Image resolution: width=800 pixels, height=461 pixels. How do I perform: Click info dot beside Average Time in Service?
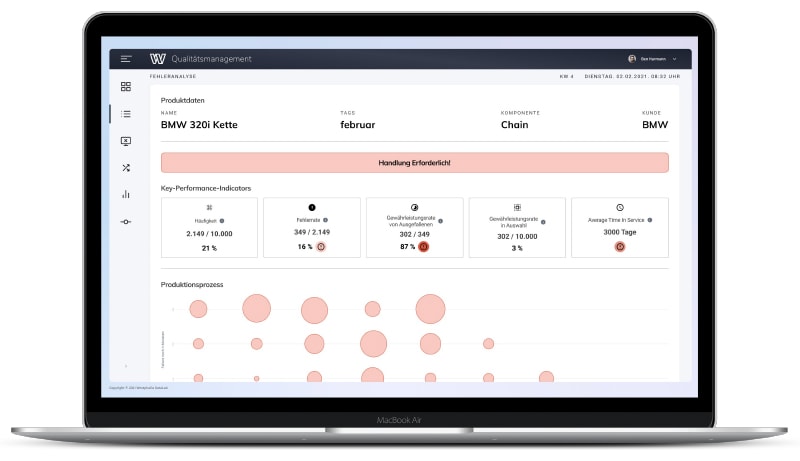649,220
